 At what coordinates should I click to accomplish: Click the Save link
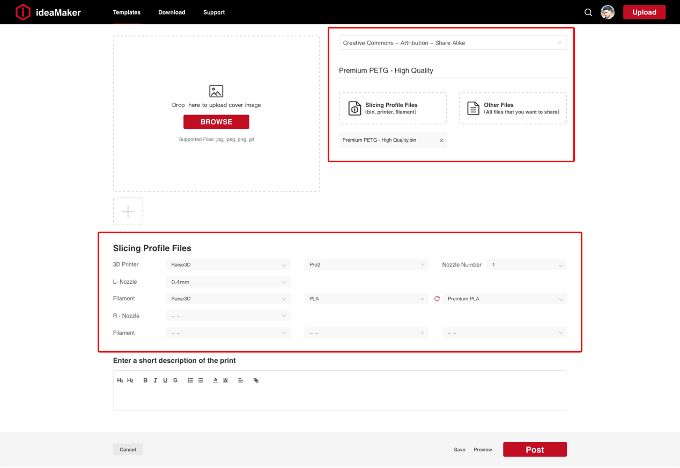(459, 450)
